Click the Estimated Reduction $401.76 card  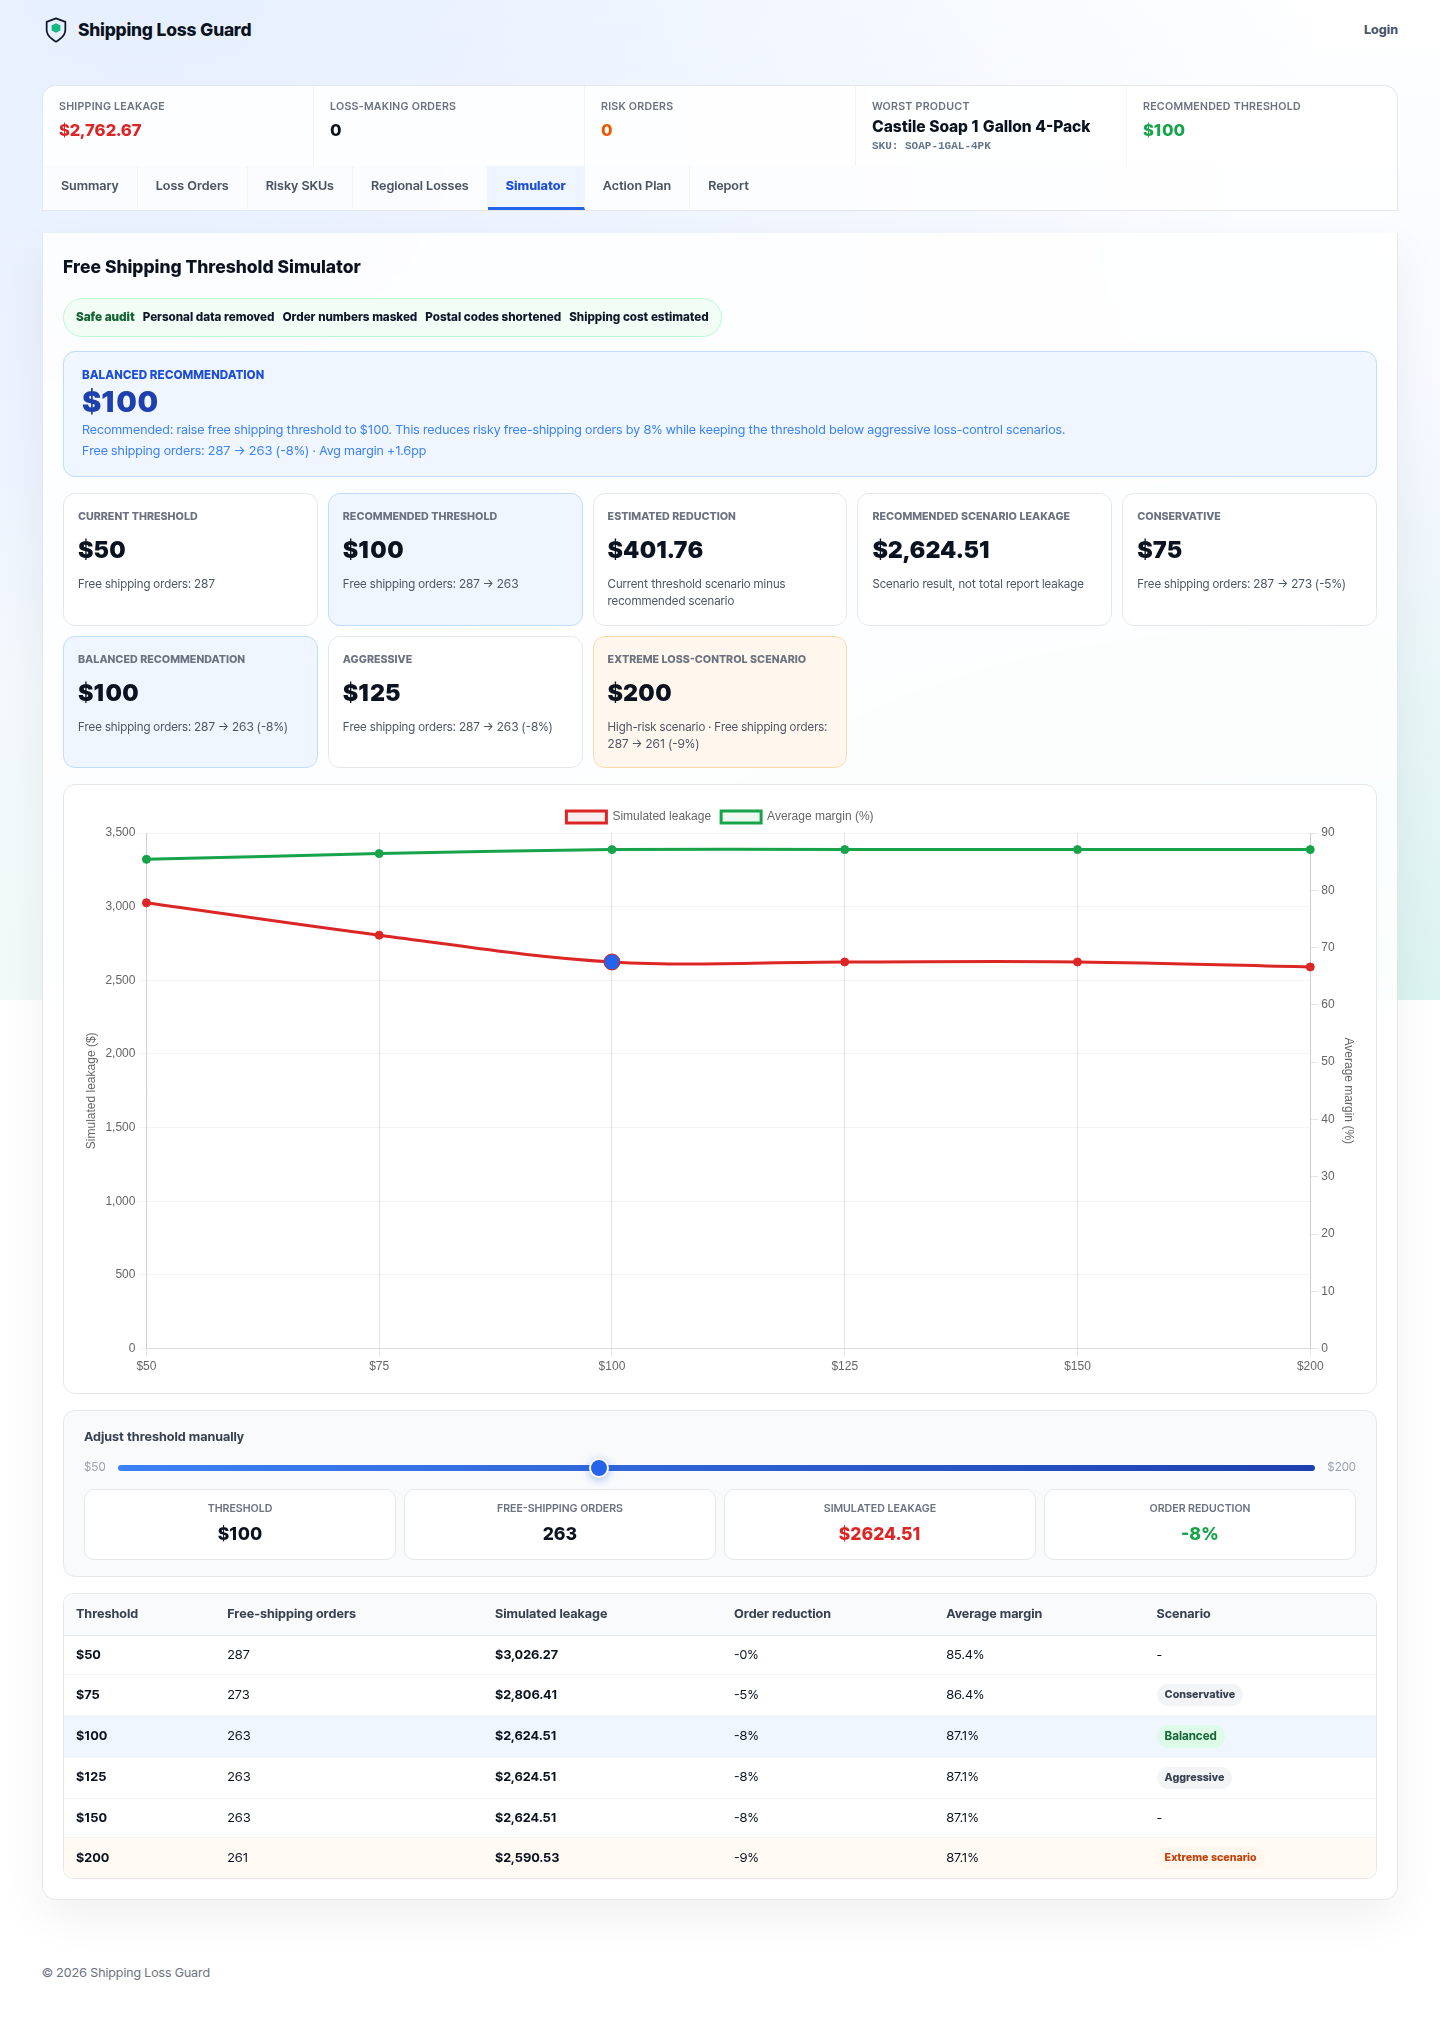(720, 559)
